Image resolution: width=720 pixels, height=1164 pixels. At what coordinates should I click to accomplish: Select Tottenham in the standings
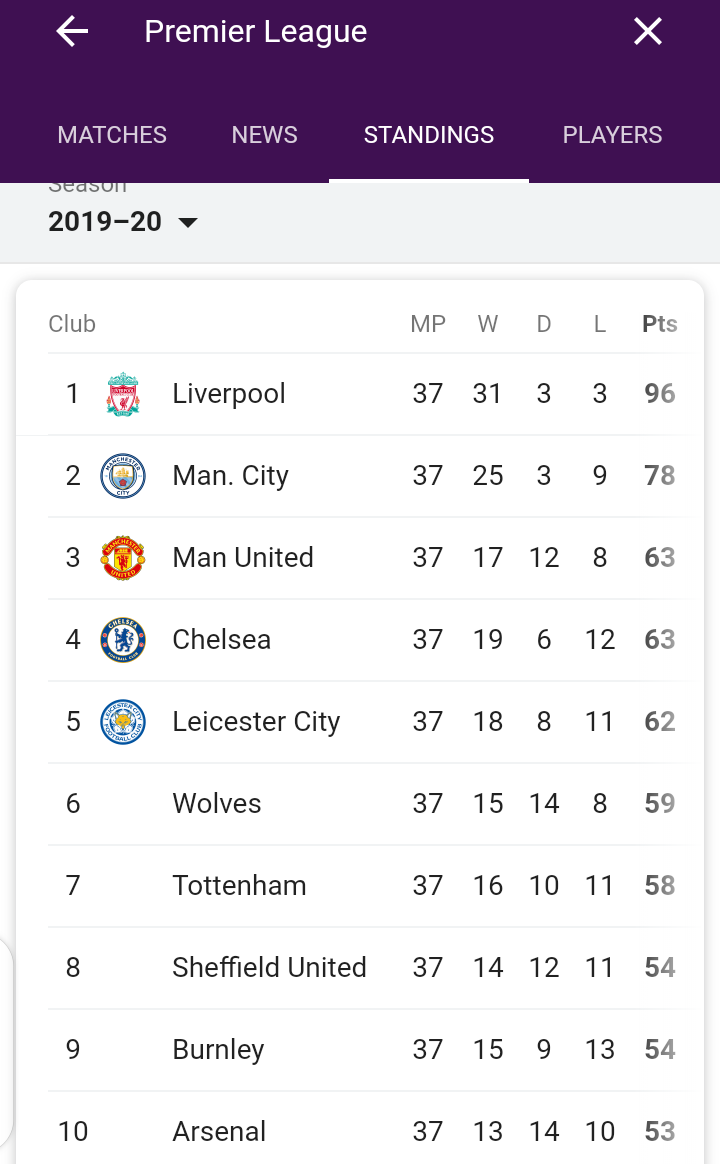point(239,886)
